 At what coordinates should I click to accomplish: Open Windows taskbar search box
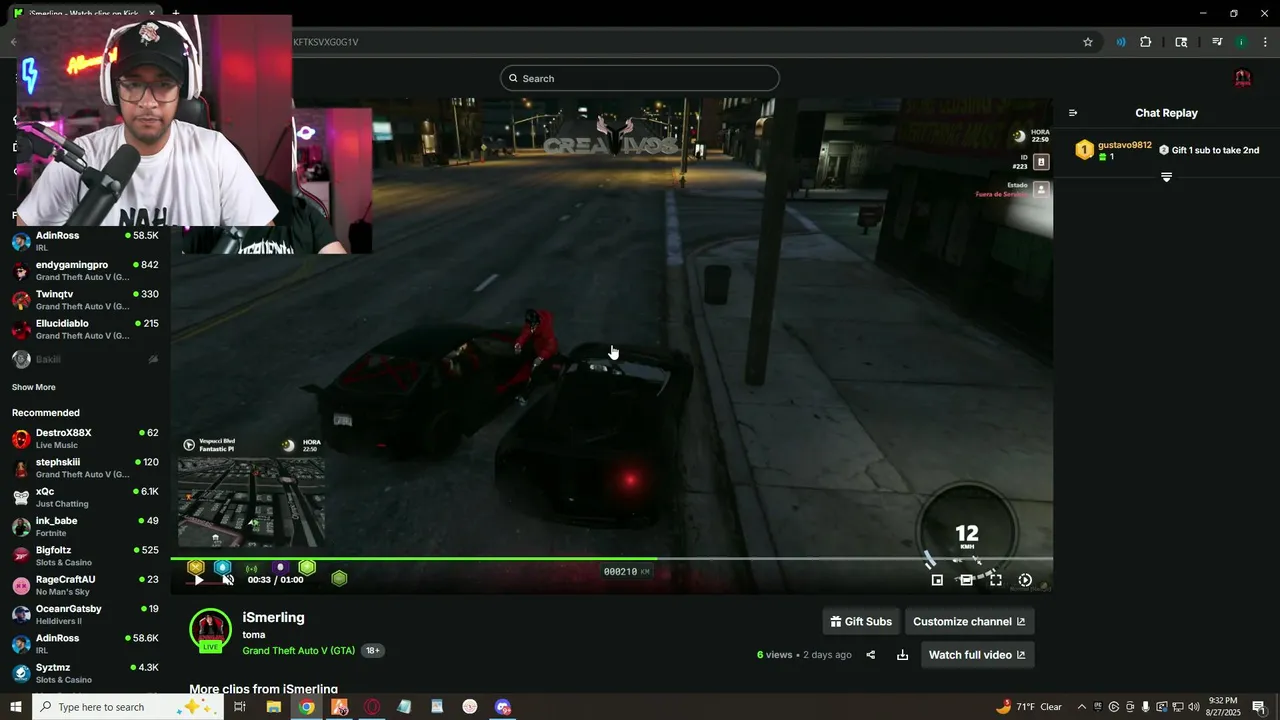coord(128,707)
